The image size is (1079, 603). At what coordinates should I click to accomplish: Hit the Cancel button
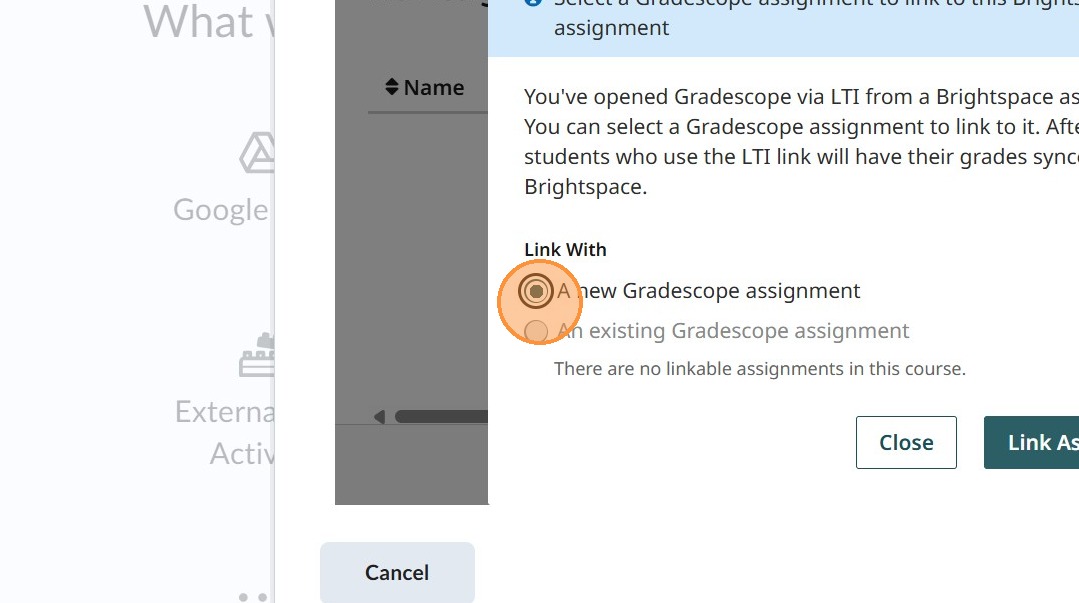397,572
